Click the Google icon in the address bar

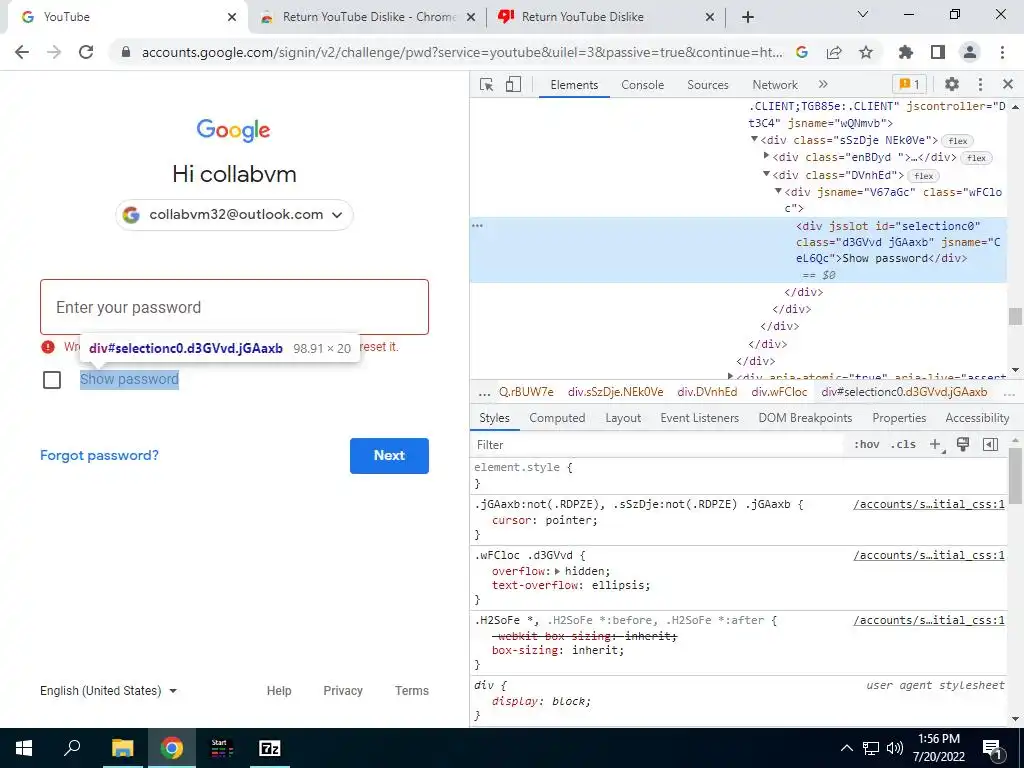pyautogui.click(x=802, y=52)
